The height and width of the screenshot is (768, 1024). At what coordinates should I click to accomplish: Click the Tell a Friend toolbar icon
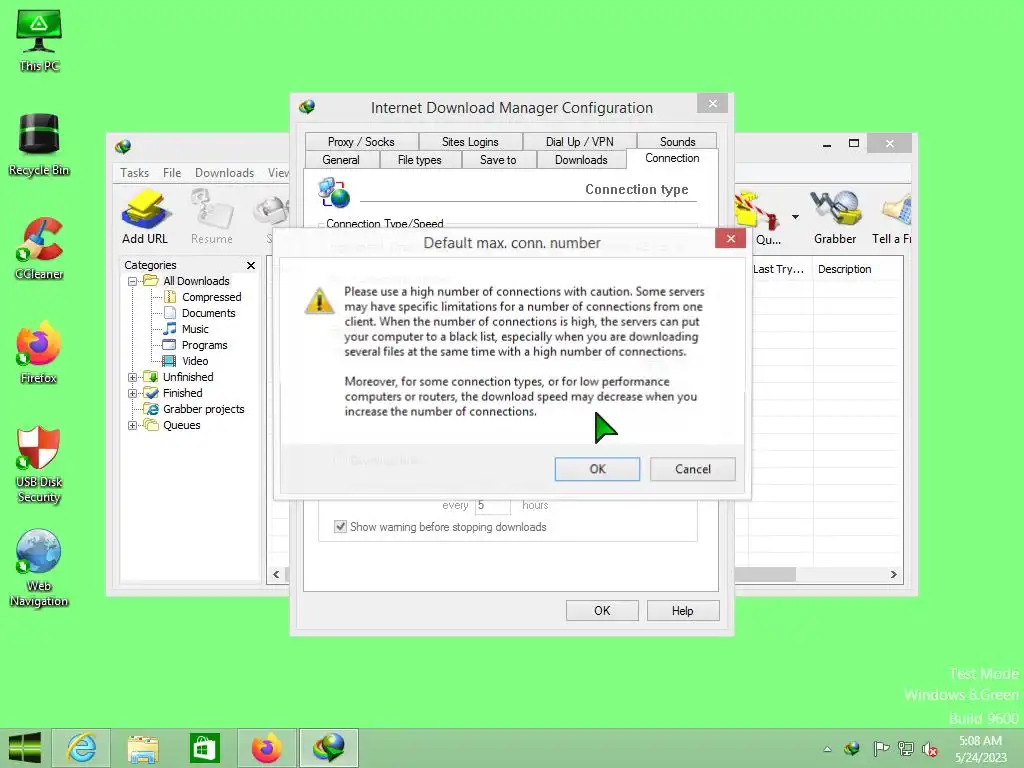coord(892,216)
